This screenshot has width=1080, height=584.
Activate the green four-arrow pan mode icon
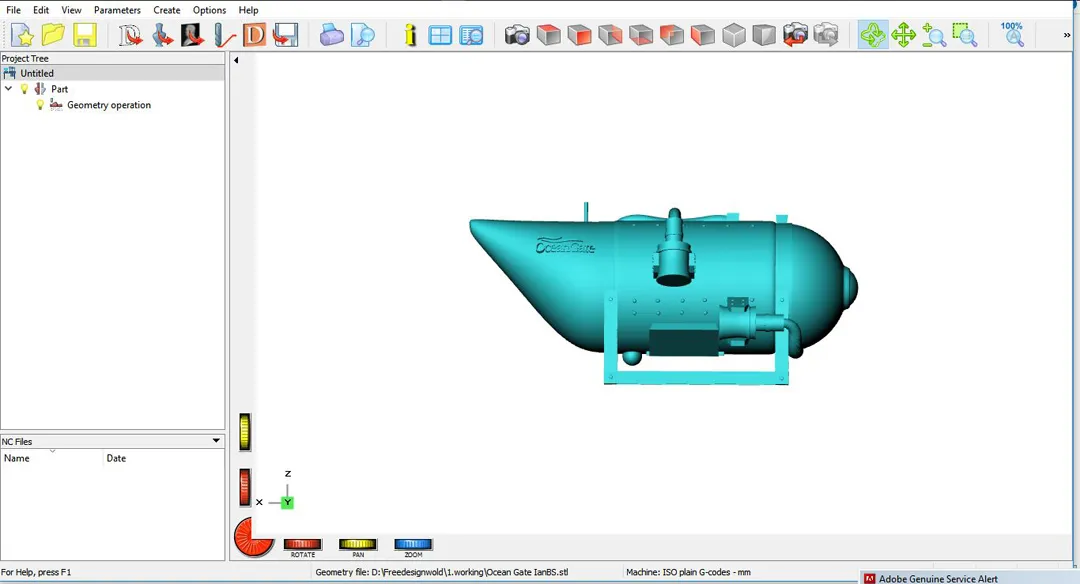point(903,34)
